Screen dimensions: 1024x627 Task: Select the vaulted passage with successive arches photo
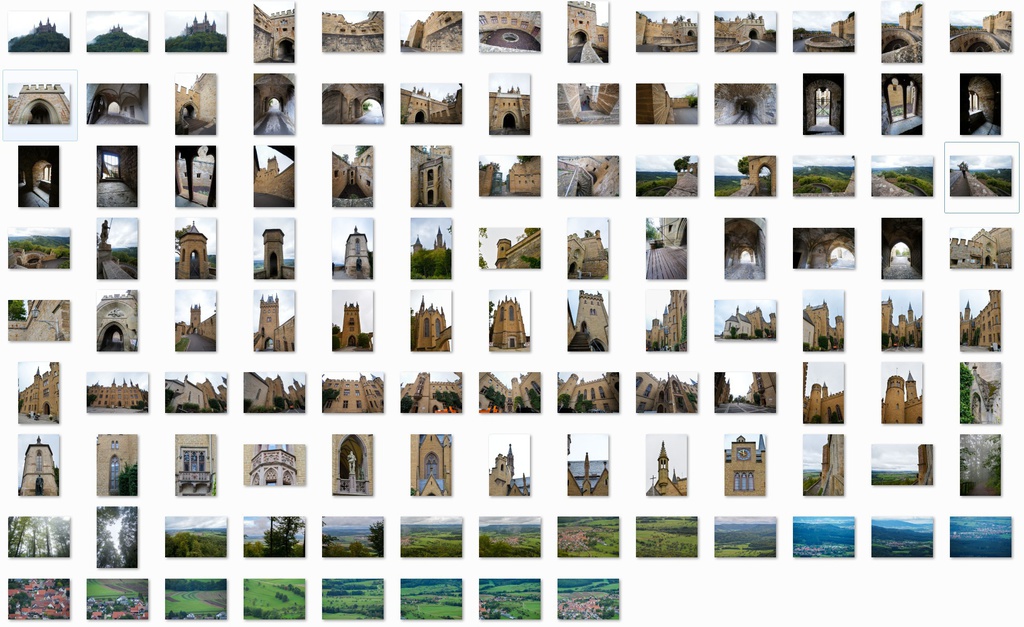coord(744,249)
